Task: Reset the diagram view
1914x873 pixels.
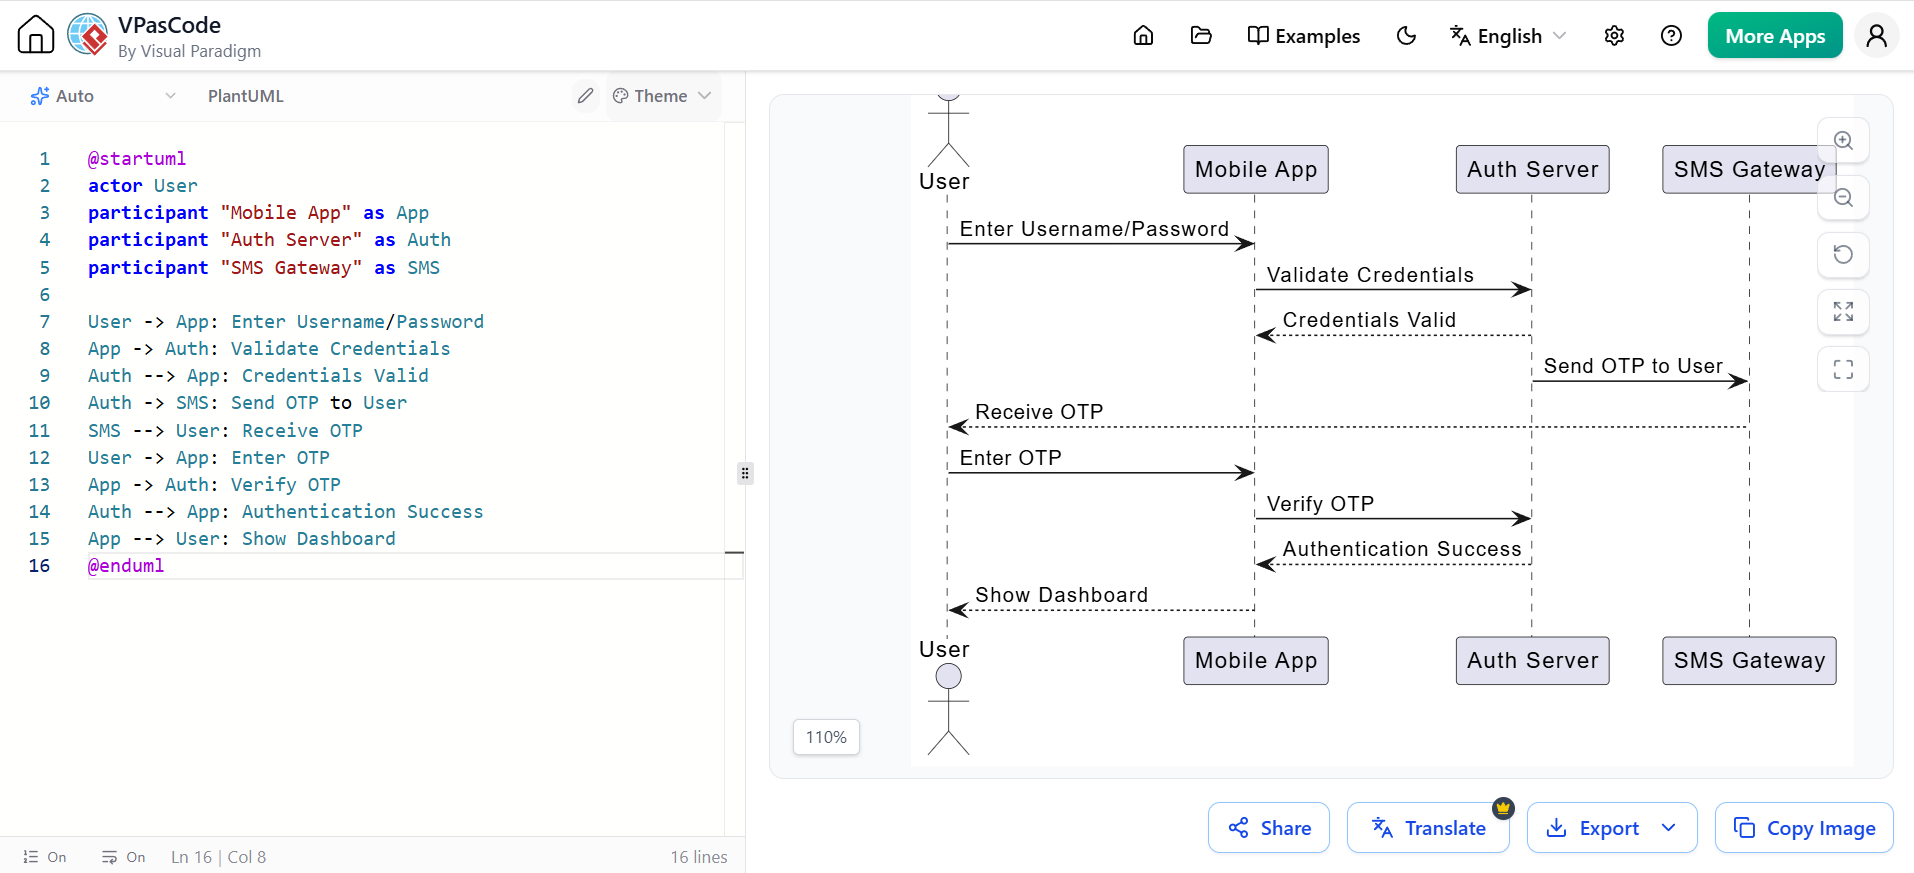Action: 1843,255
